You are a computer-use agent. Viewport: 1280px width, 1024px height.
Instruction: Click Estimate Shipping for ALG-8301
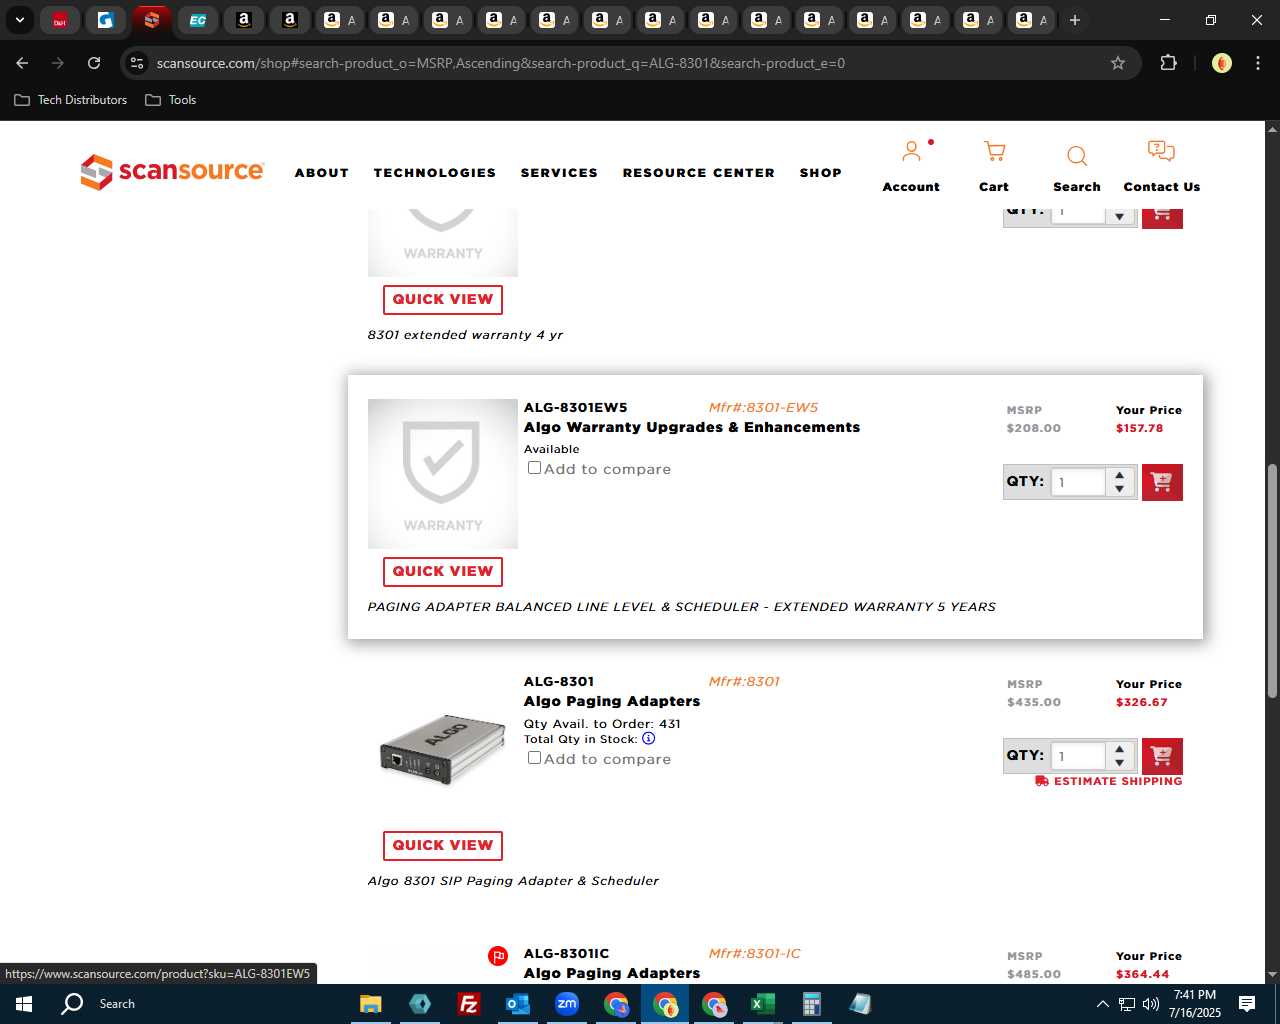[x=1109, y=781]
